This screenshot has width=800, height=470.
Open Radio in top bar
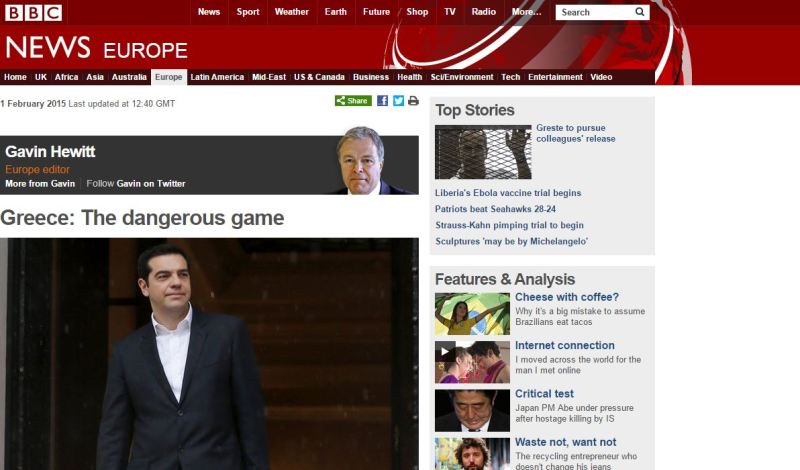484,12
